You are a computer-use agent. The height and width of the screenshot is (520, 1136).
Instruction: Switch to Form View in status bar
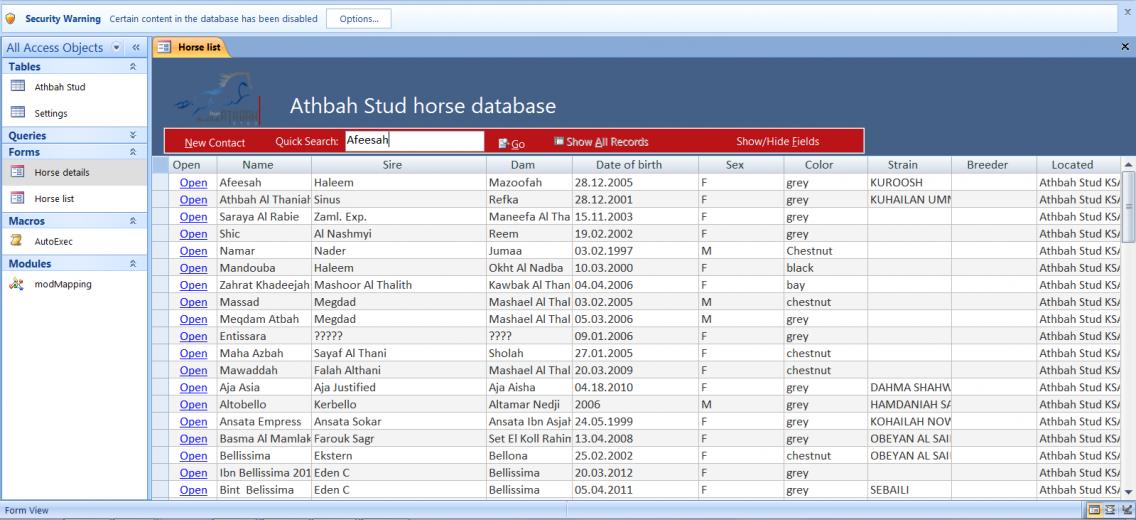coord(1094,511)
